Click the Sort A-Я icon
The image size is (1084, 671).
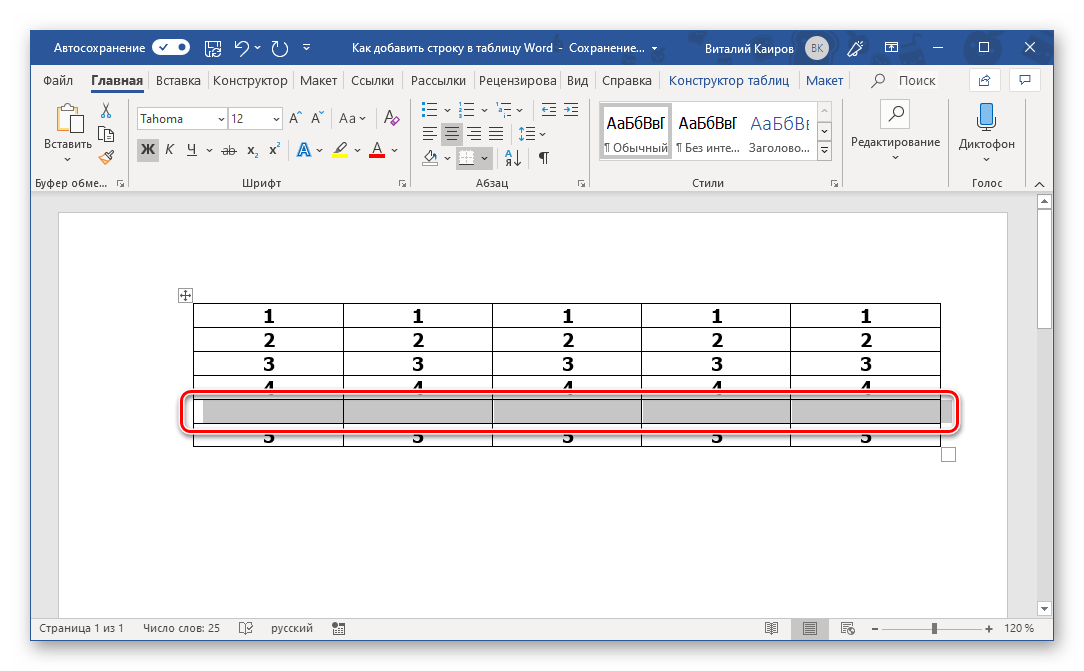pyautogui.click(x=513, y=158)
